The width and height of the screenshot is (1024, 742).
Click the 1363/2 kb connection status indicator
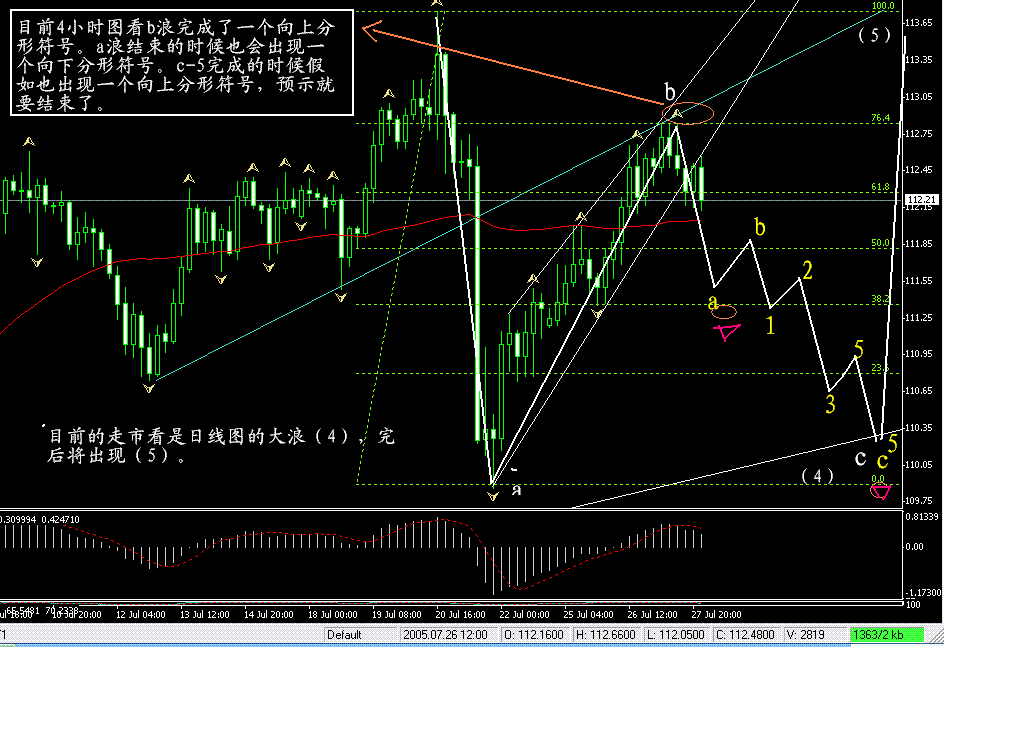[887, 634]
